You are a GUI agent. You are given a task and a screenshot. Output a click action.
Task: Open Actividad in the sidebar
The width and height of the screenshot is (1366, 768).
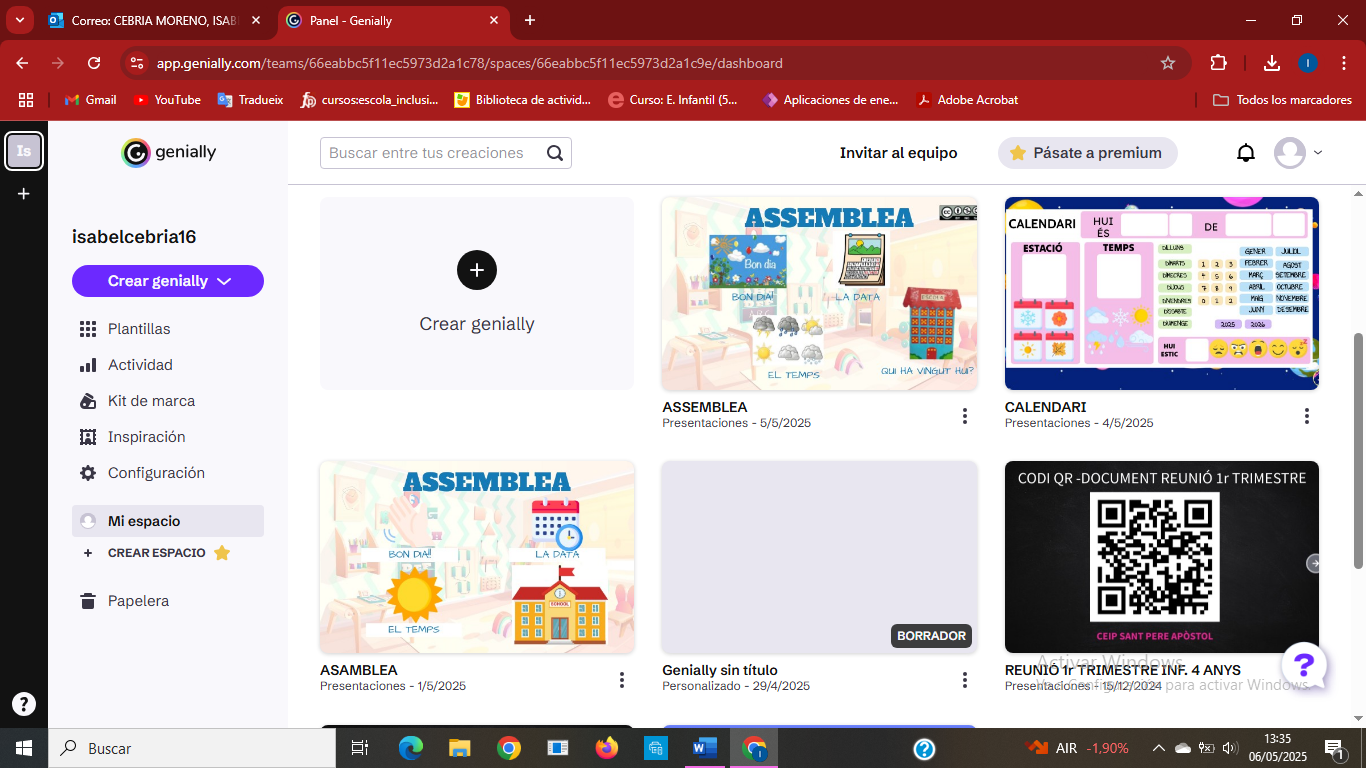140,365
